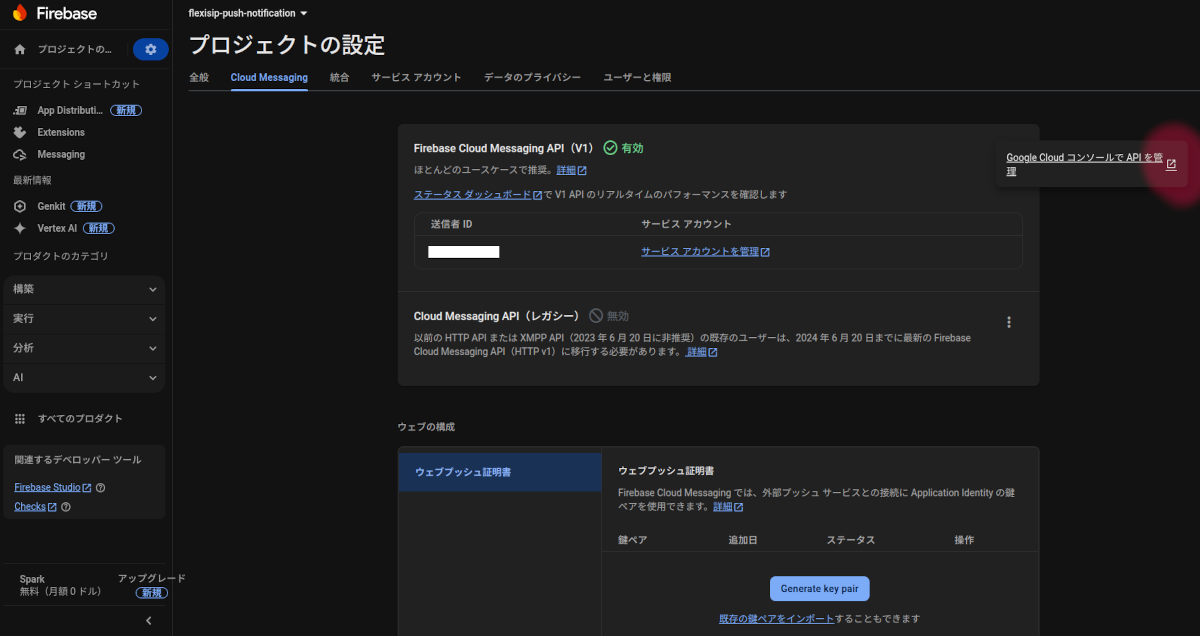Open legacy Cloud Messaging API three-dot menu
This screenshot has height=636, width=1200.
pyautogui.click(x=1008, y=322)
